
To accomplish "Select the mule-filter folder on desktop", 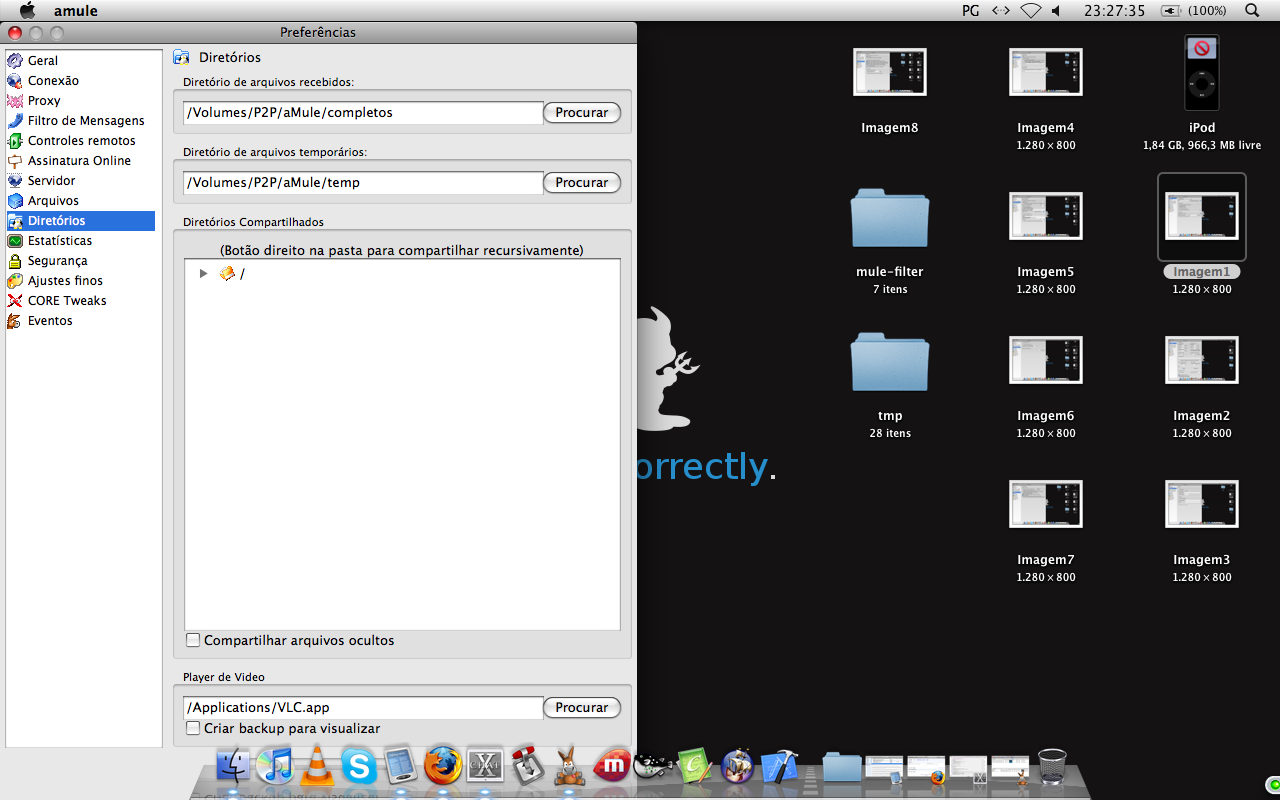I will tap(889, 219).
